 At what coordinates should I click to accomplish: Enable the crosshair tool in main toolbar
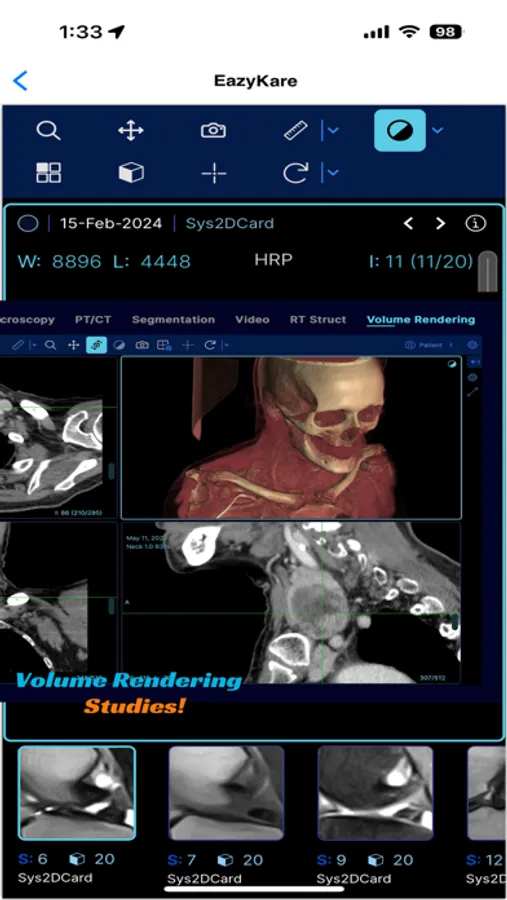[x=214, y=173]
